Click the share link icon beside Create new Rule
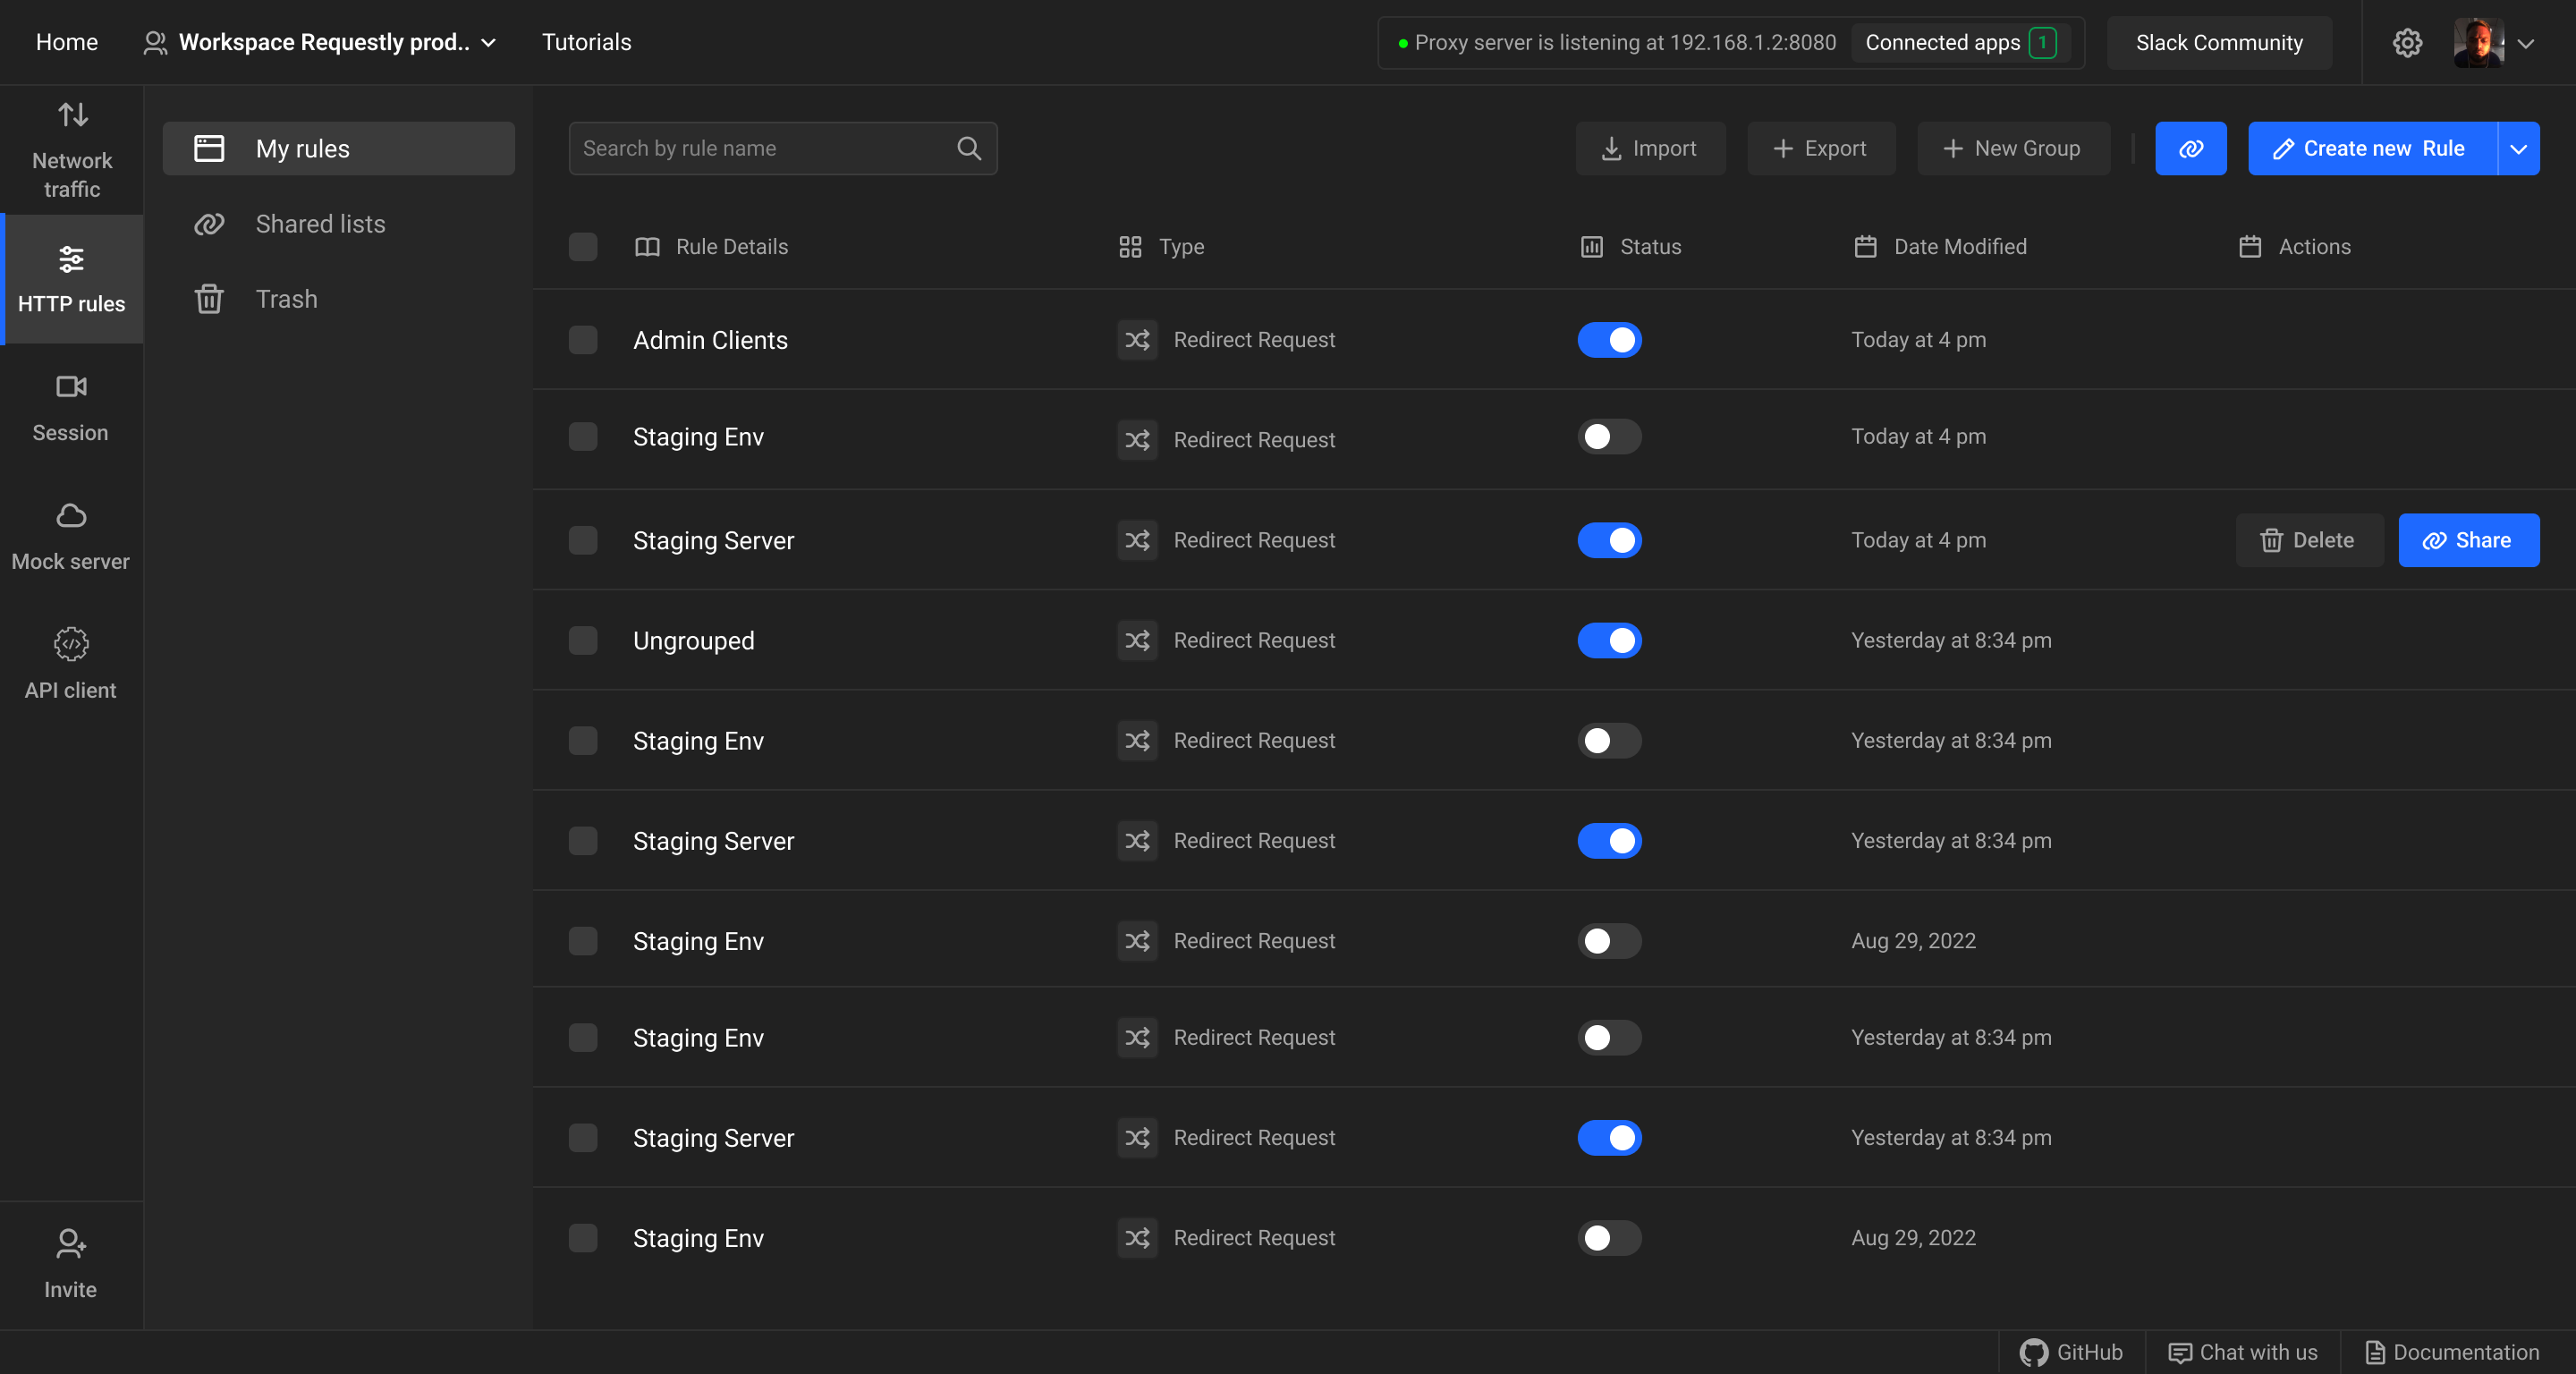Viewport: 2576px width, 1374px height. pyautogui.click(x=2190, y=148)
